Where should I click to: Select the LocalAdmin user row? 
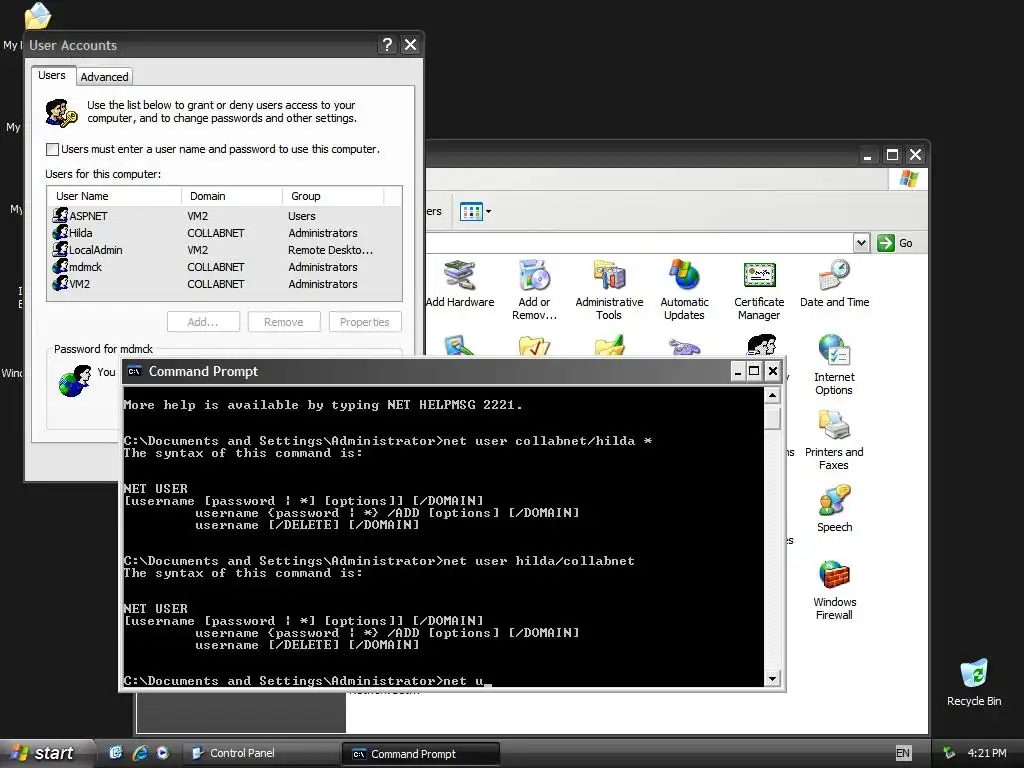click(x=224, y=249)
